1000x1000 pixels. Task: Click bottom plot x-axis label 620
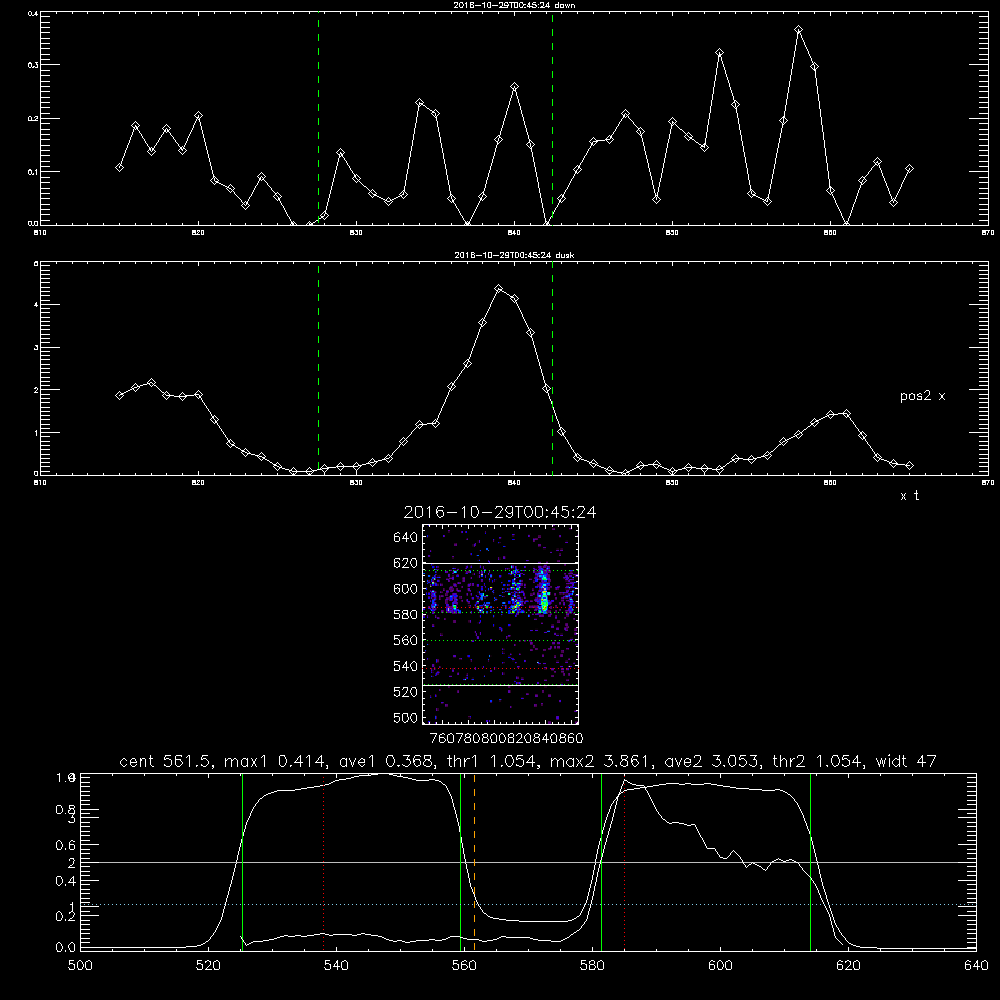point(848,966)
